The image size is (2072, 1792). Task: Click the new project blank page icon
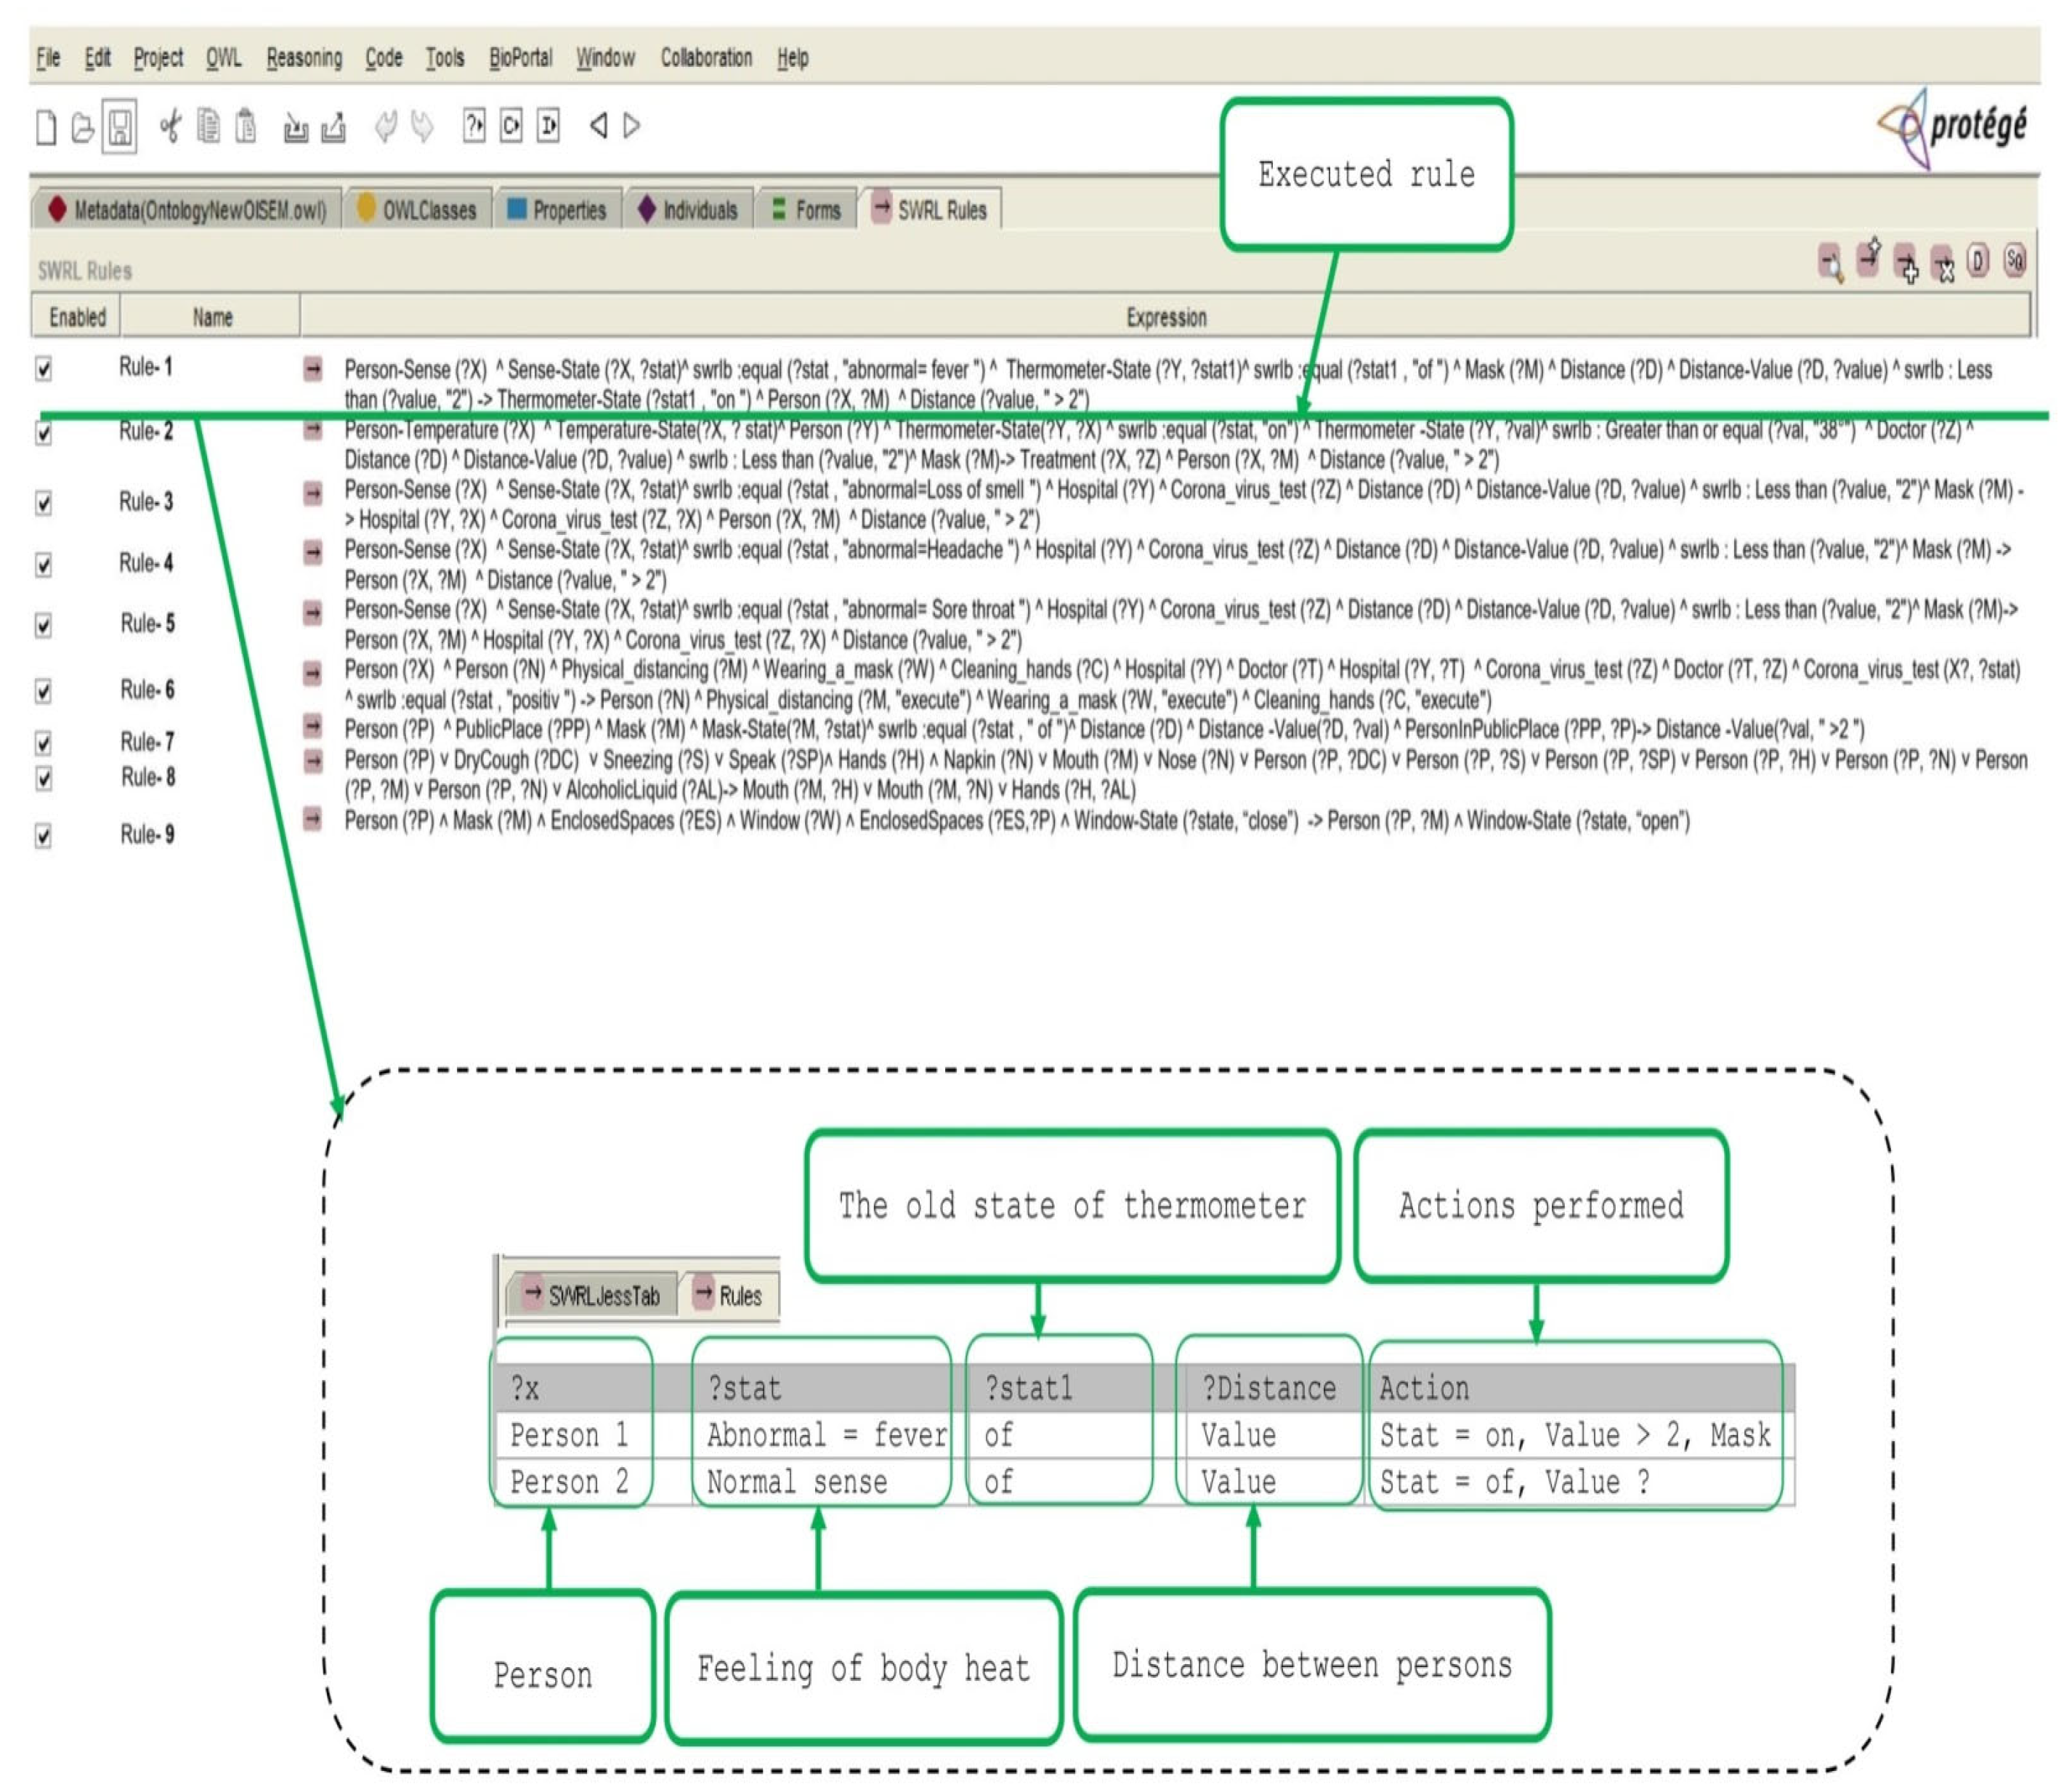46,128
